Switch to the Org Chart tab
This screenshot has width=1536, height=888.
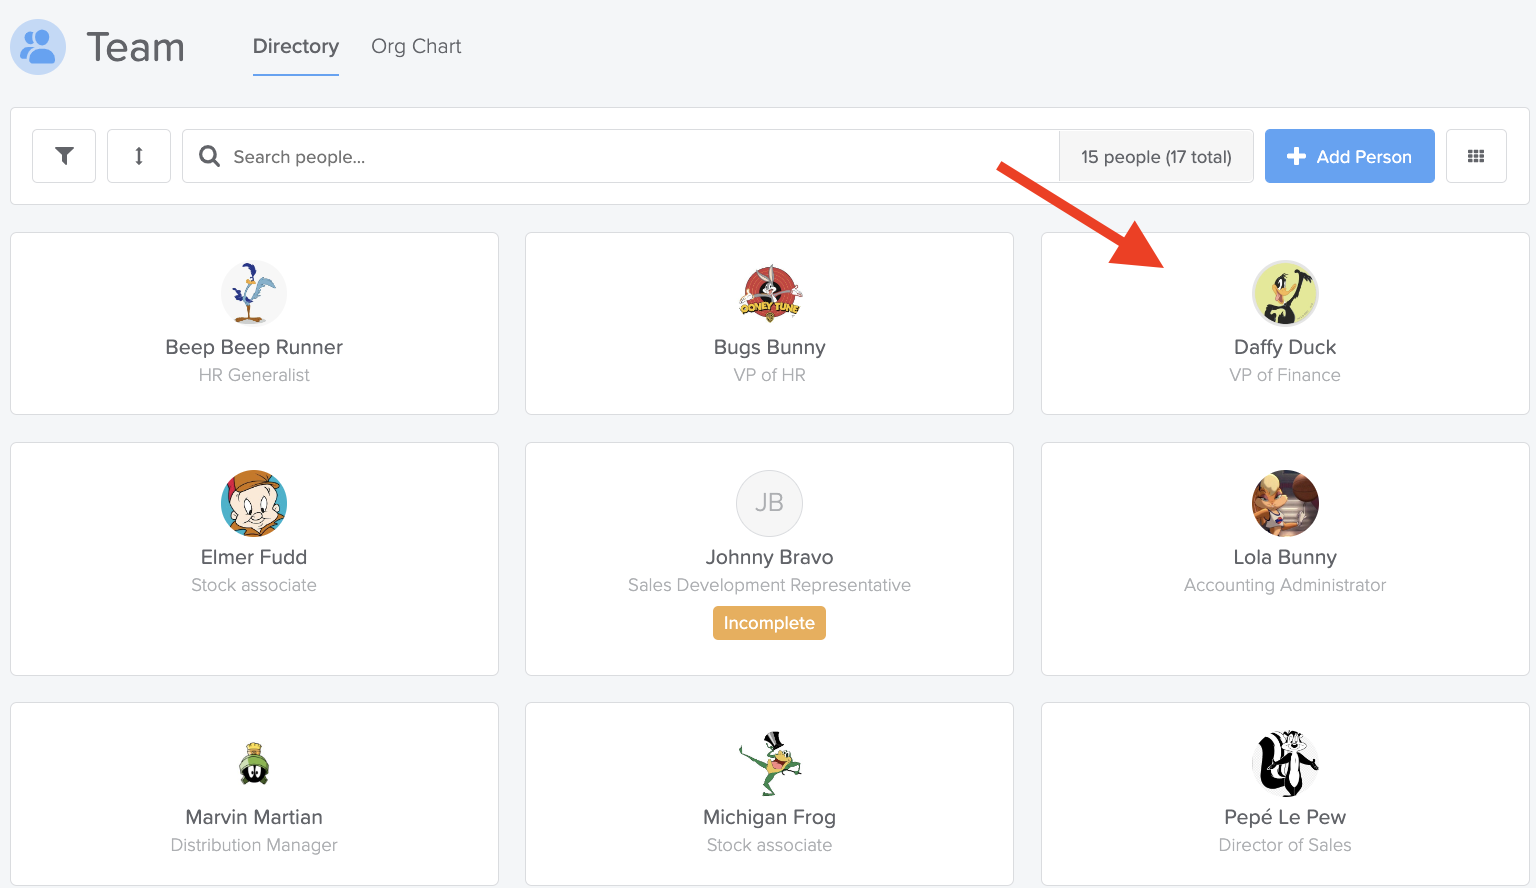[416, 46]
